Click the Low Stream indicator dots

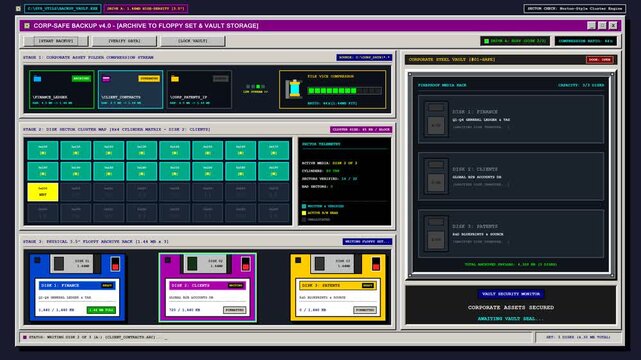point(256,87)
